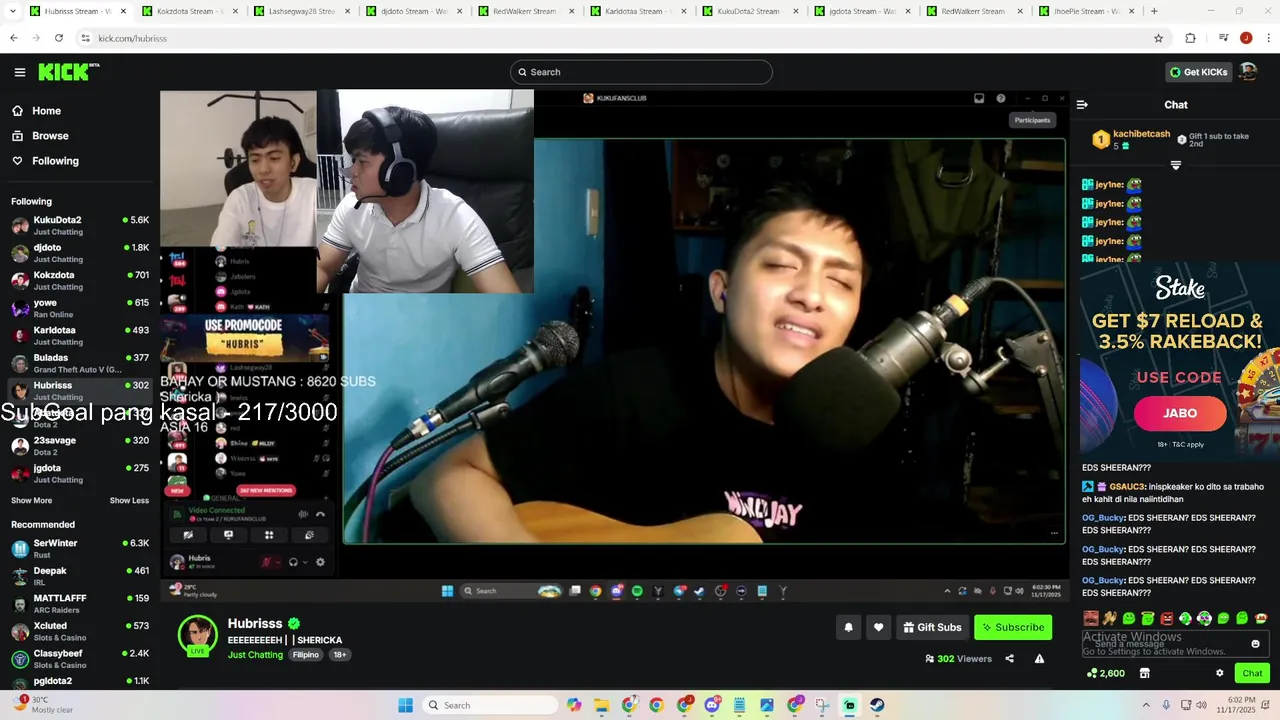Open Classybeef in Recommended list
Viewport: 1280px width, 720px height.
[x=80, y=658]
